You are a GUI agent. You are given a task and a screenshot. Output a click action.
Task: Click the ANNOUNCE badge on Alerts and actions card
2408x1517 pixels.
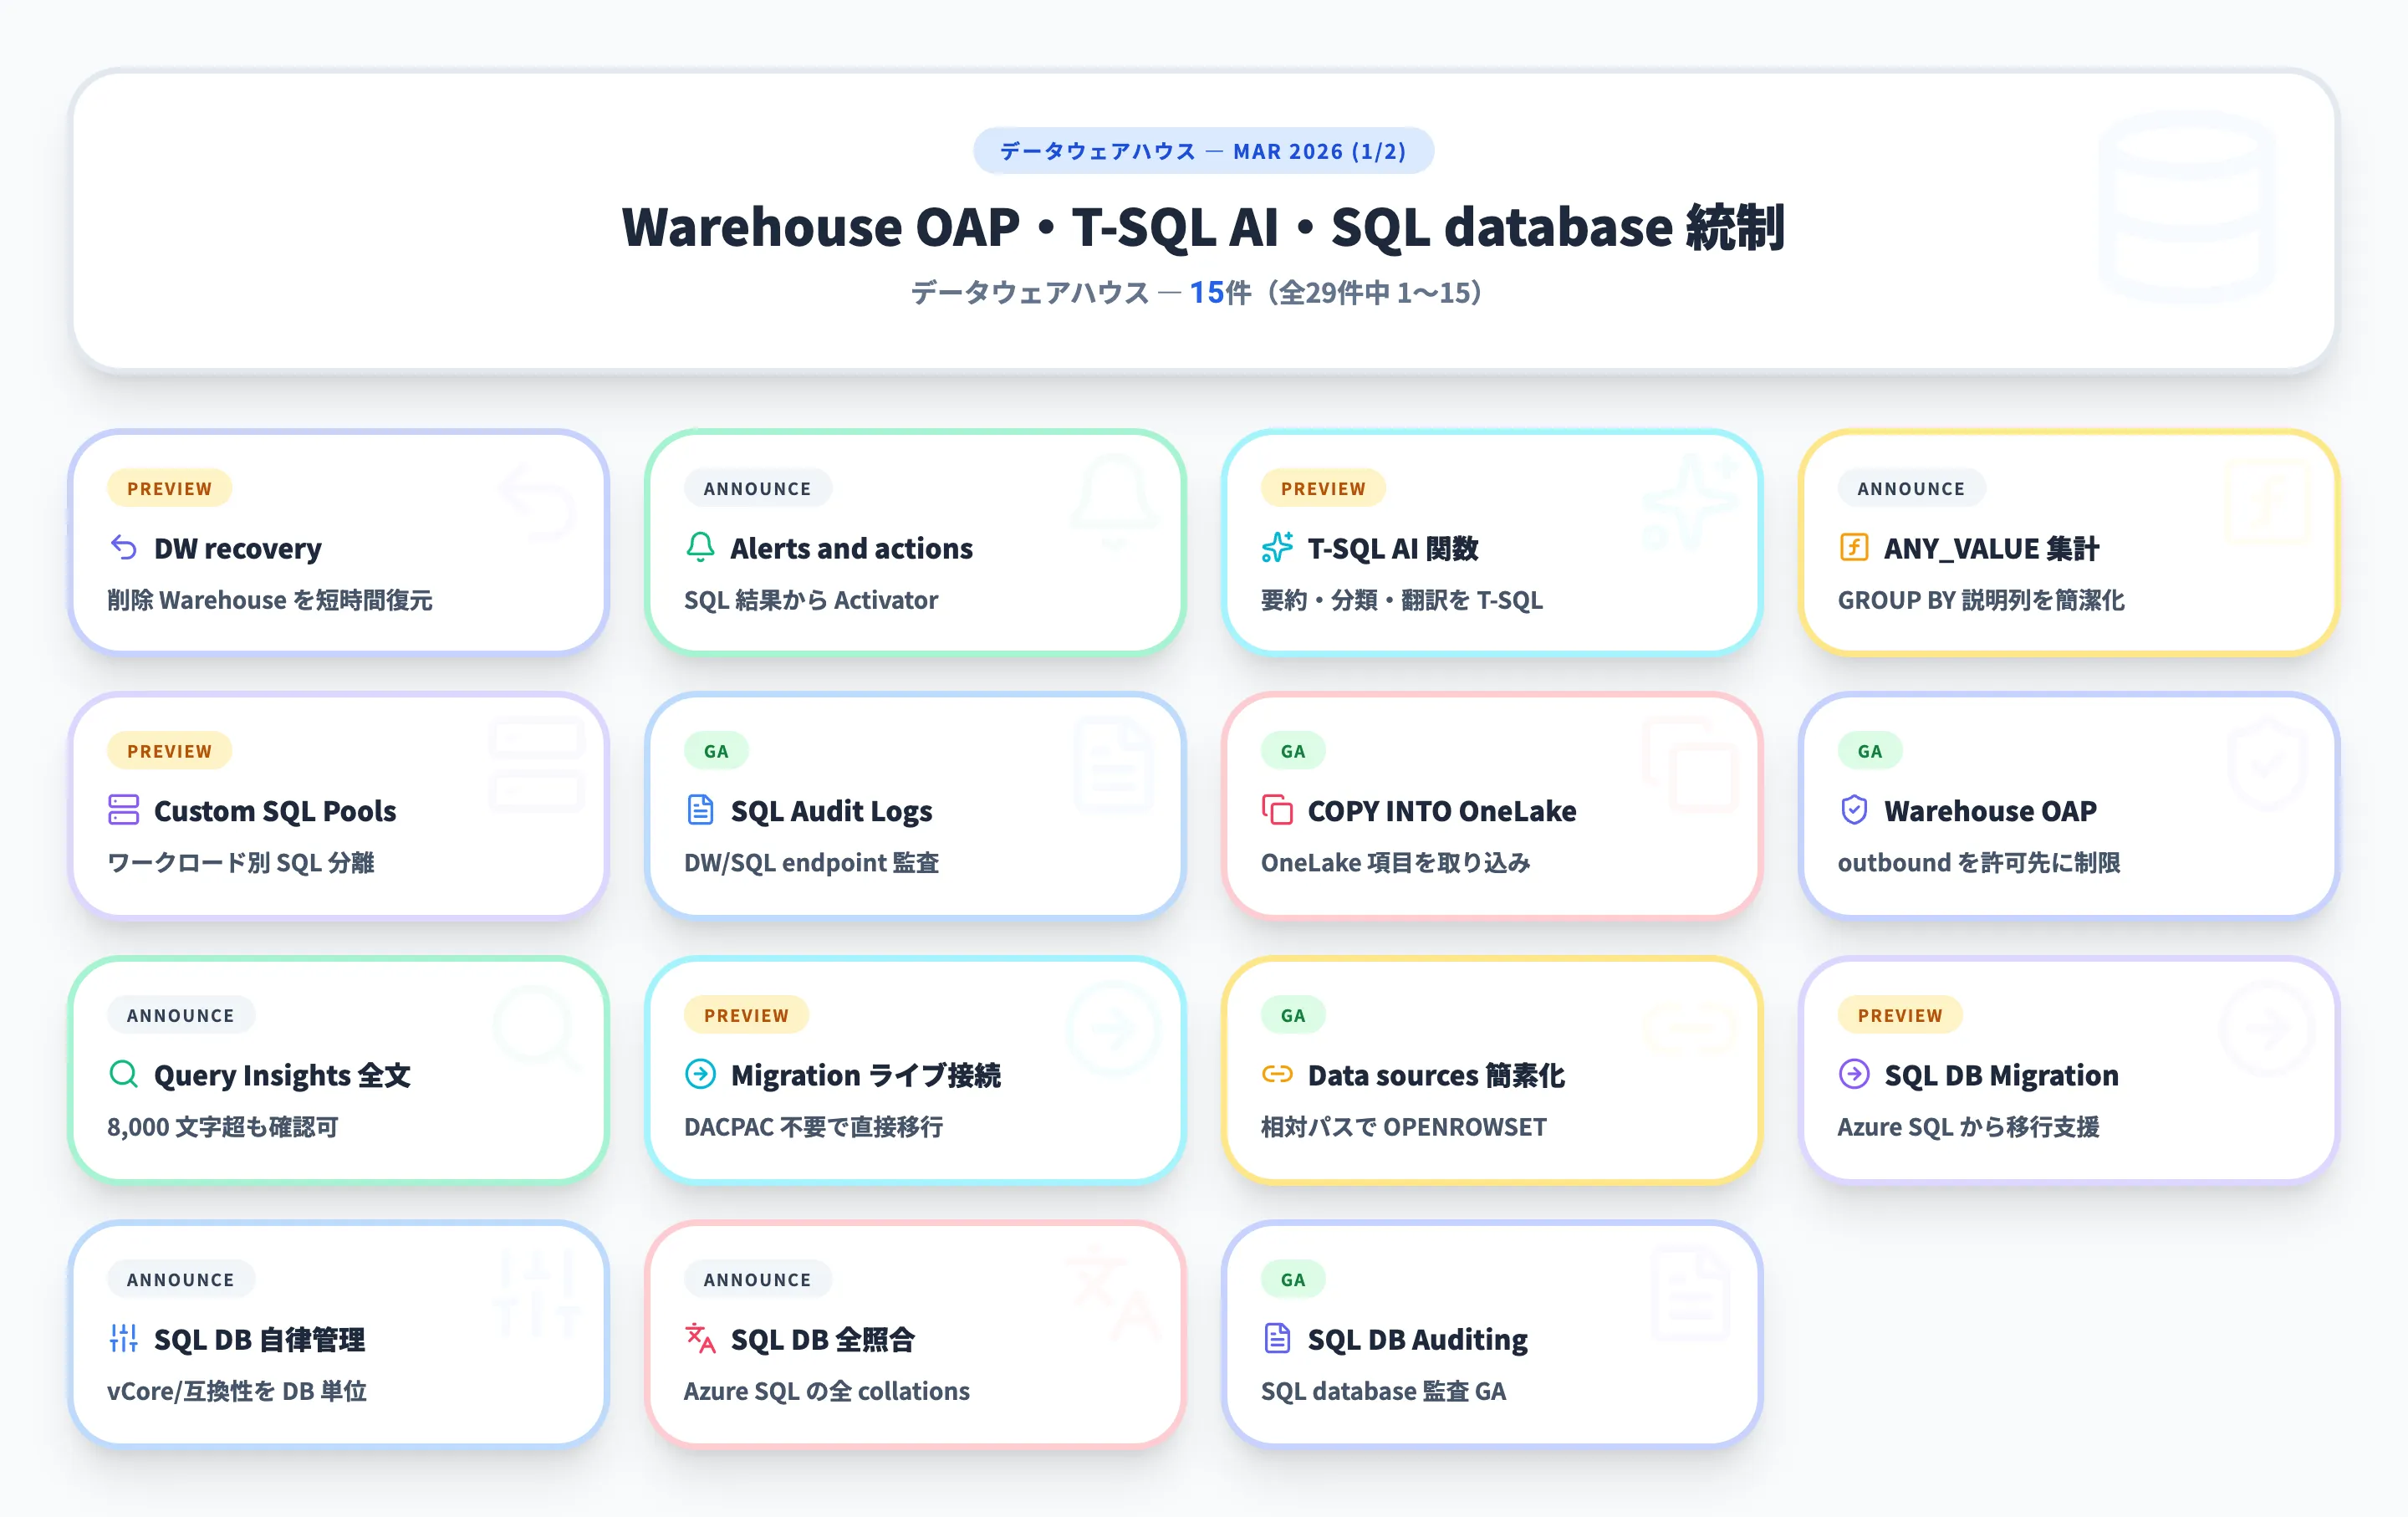click(x=757, y=488)
